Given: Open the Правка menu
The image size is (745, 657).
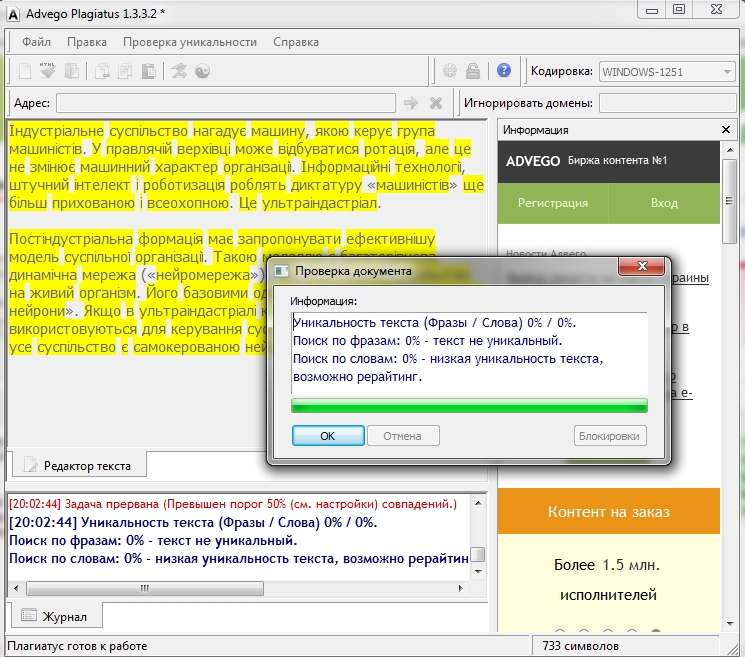Looking at the screenshot, I should click(87, 42).
